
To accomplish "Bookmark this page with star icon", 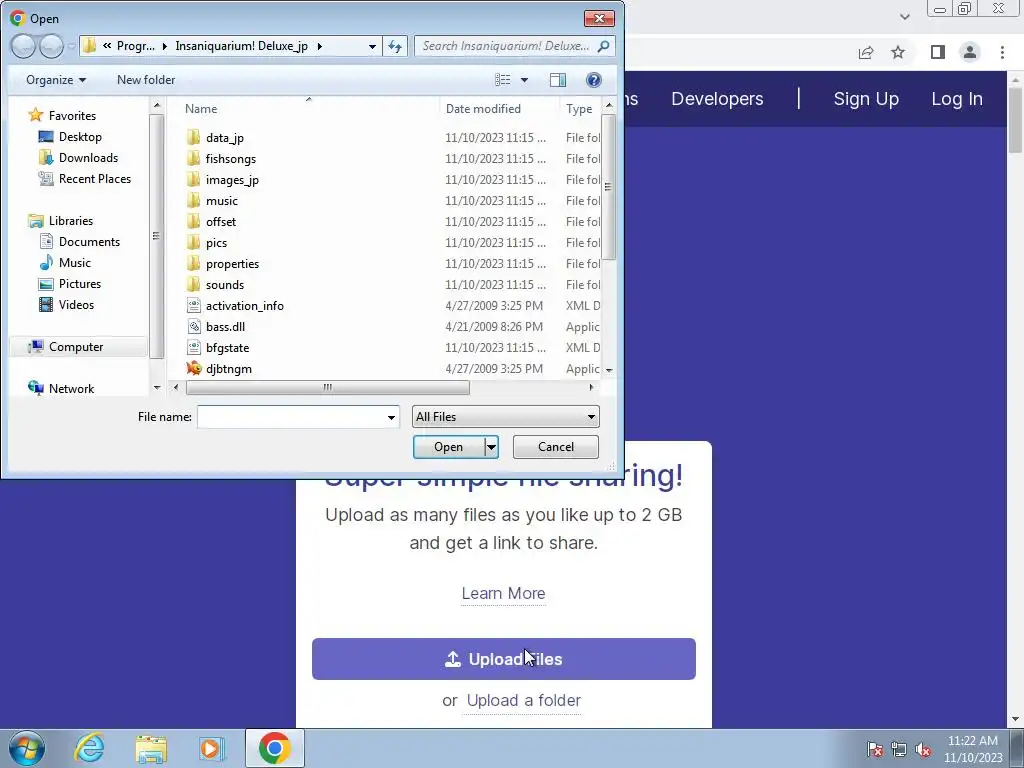I will pos(898,52).
